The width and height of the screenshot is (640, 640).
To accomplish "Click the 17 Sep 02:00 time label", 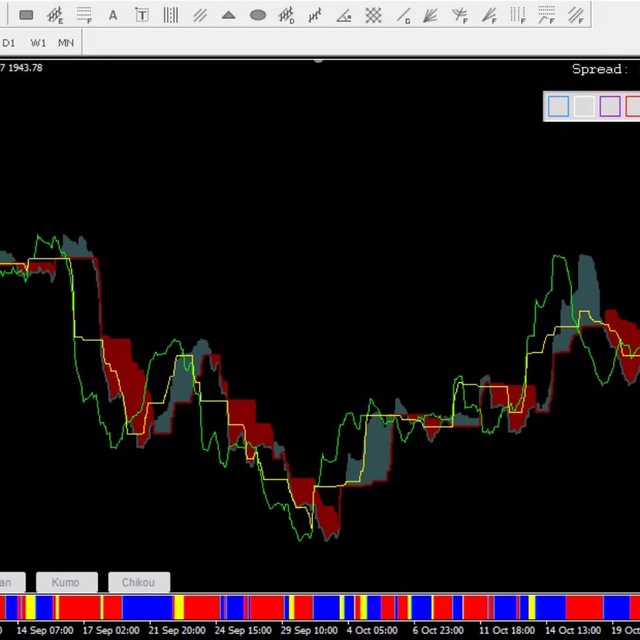I will tap(111, 631).
